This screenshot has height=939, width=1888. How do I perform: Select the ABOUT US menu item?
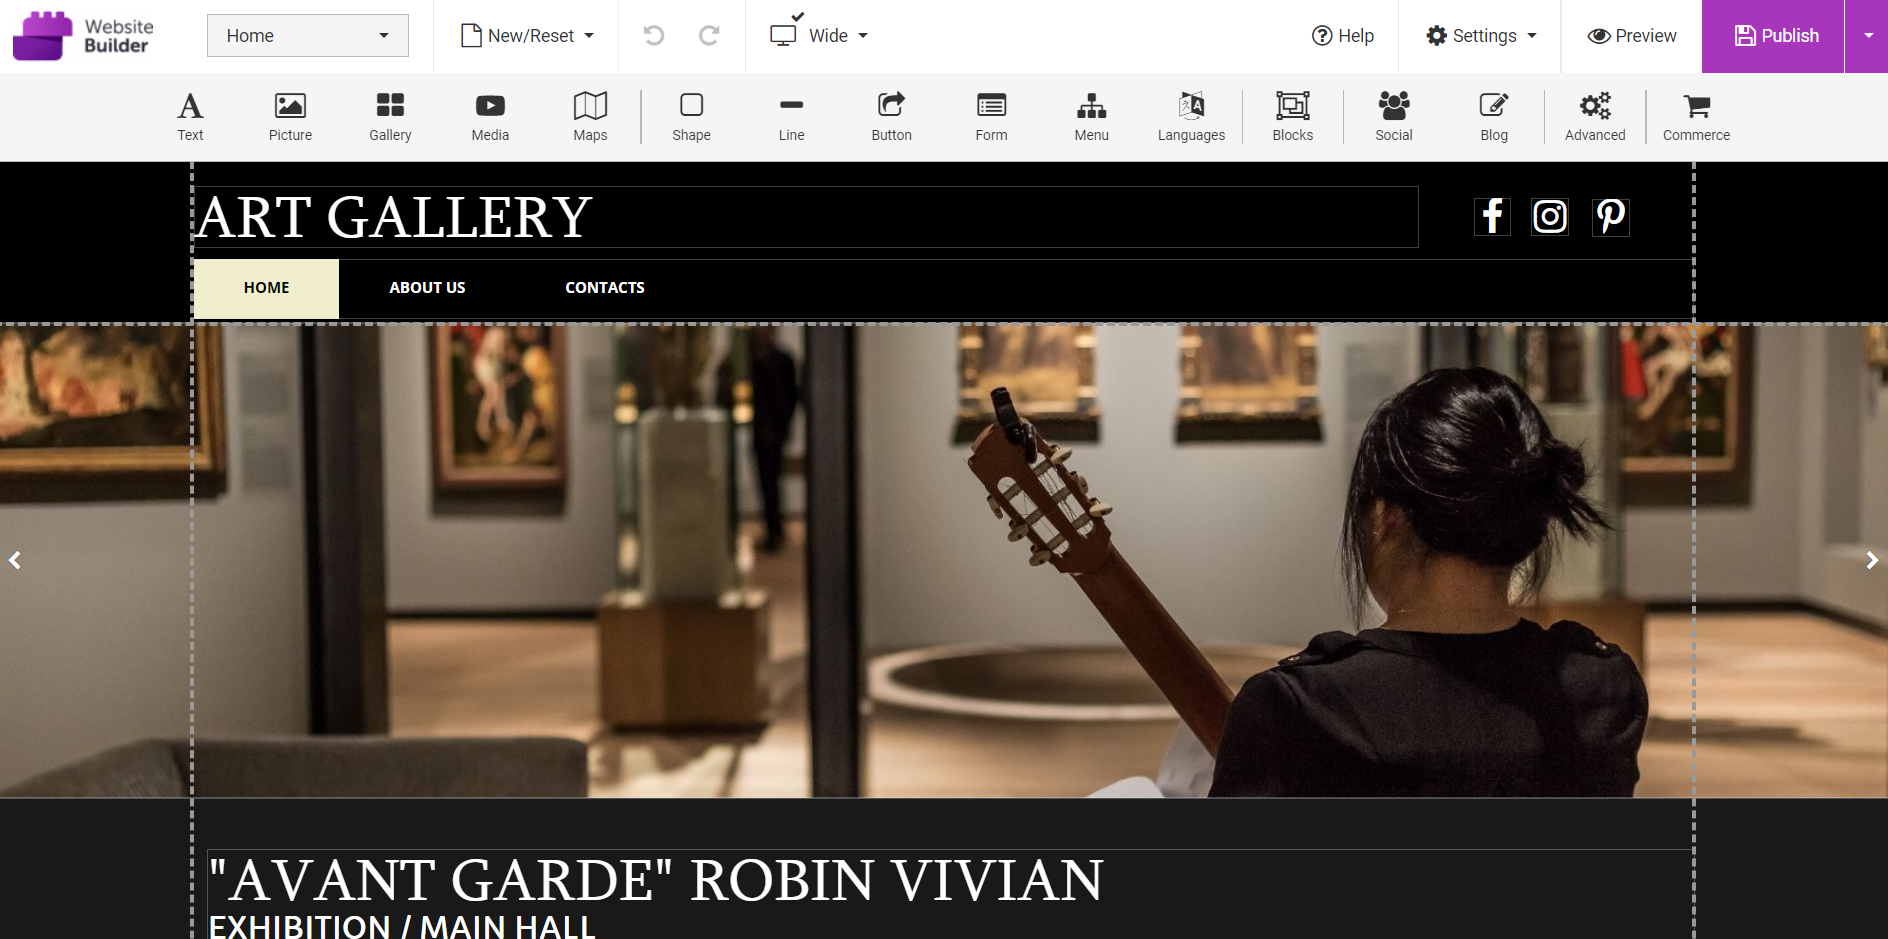[427, 288]
